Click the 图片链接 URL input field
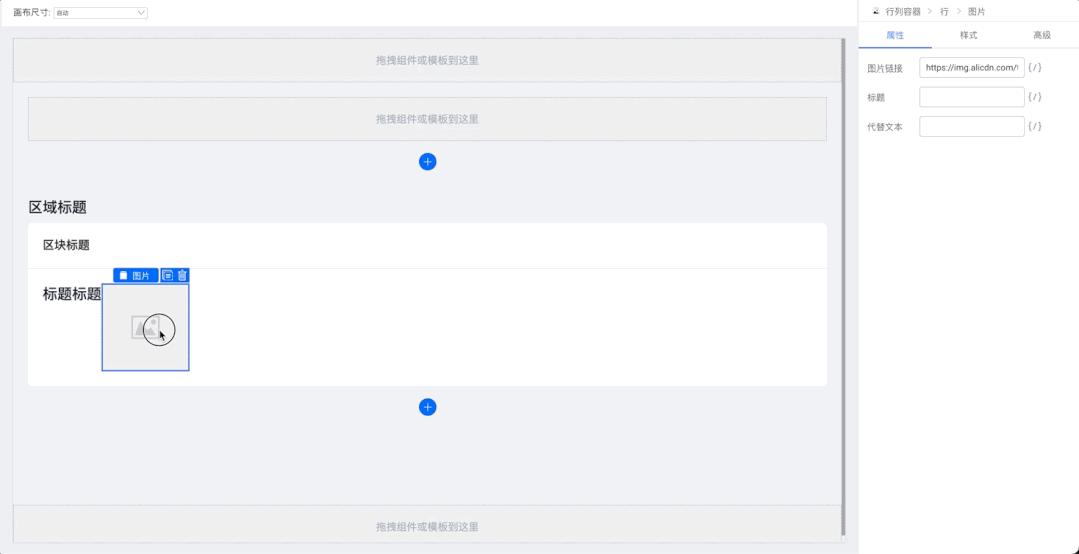This screenshot has width=1079, height=554. pos(971,68)
